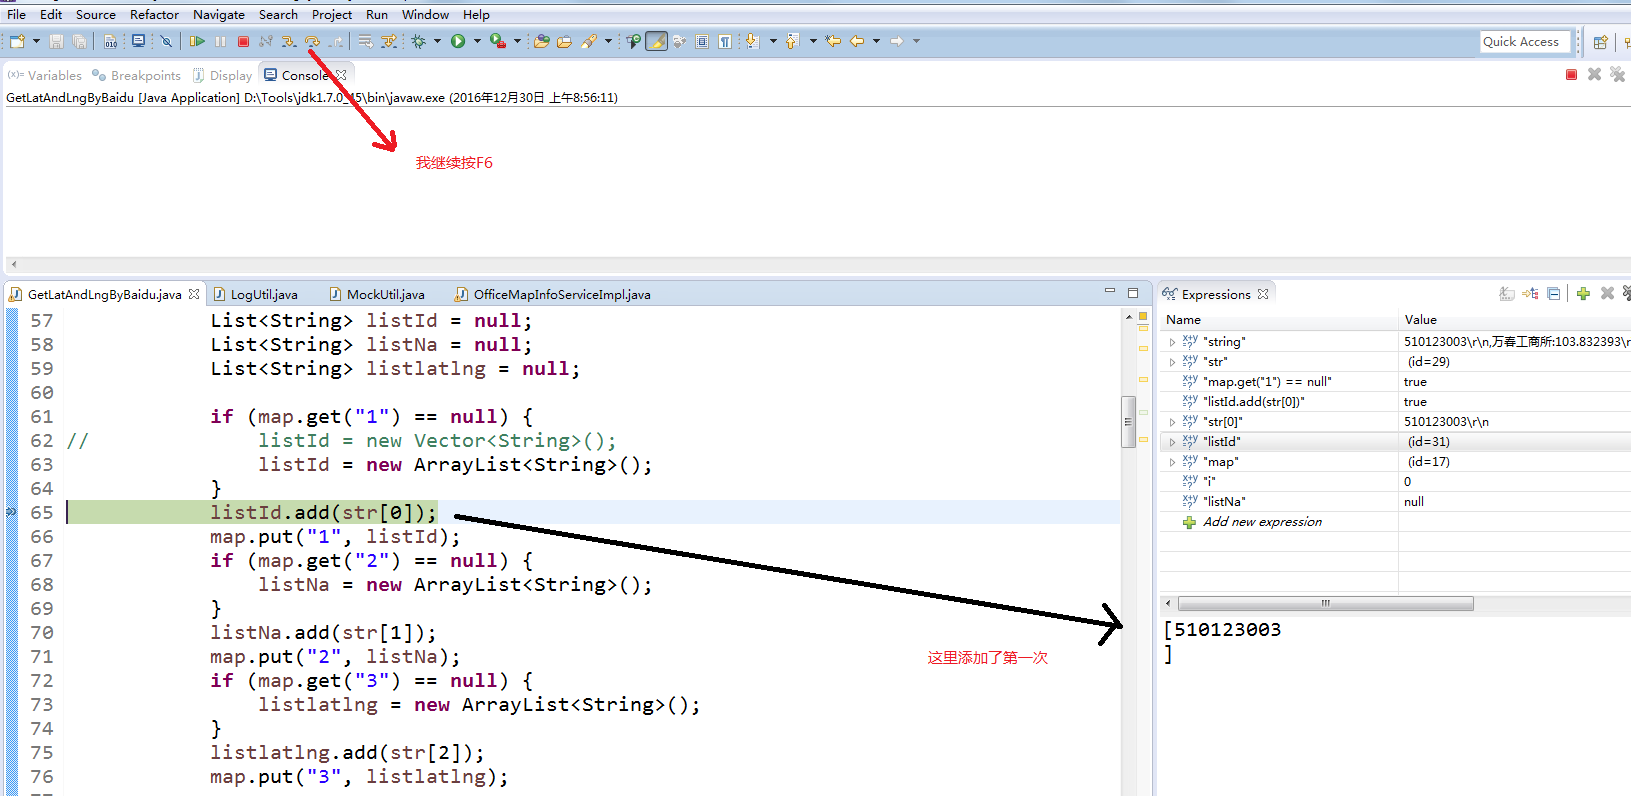This screenshot has height=796, width=1631.
Task: Open the Debug configurations dropdown arrow
Action: point(437,41)
